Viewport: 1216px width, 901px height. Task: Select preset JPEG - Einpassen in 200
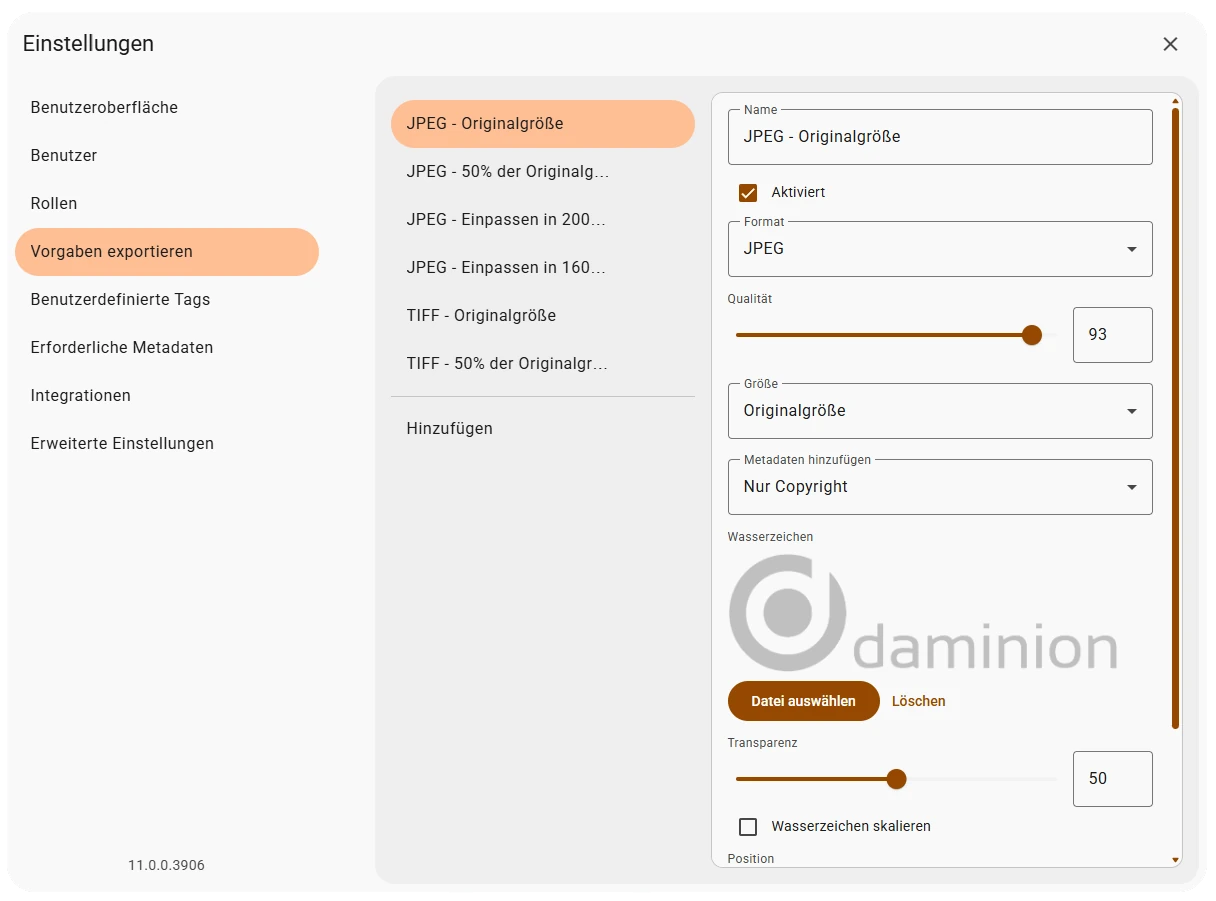[x=543, y=220]
